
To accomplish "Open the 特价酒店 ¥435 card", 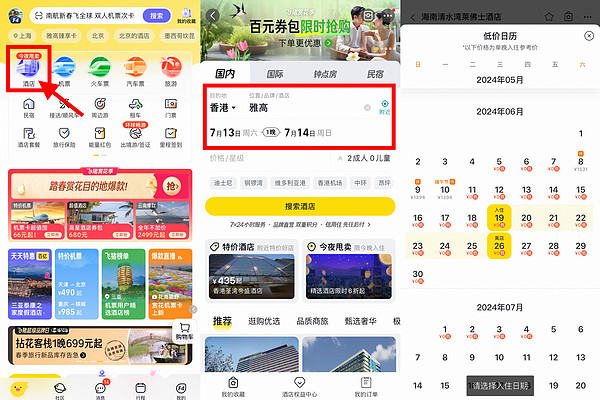I will (251, 270).
